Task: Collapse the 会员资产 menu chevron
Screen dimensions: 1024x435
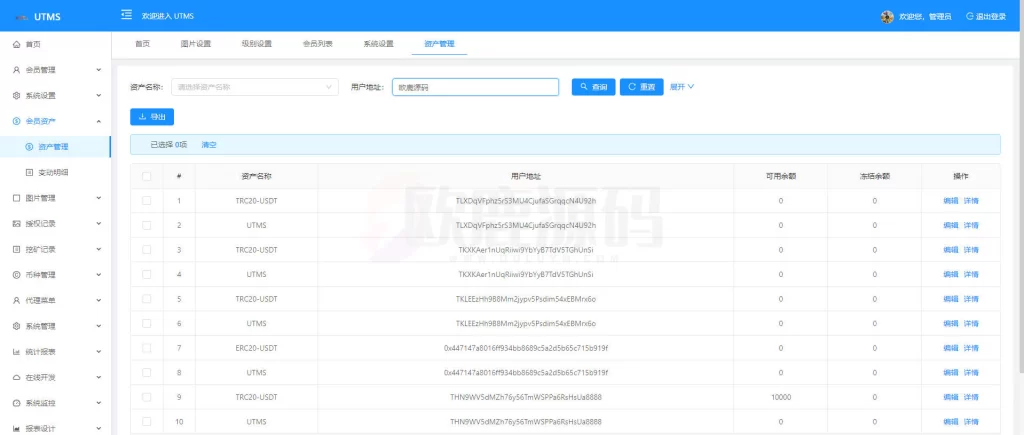Action: pos(99,121)
